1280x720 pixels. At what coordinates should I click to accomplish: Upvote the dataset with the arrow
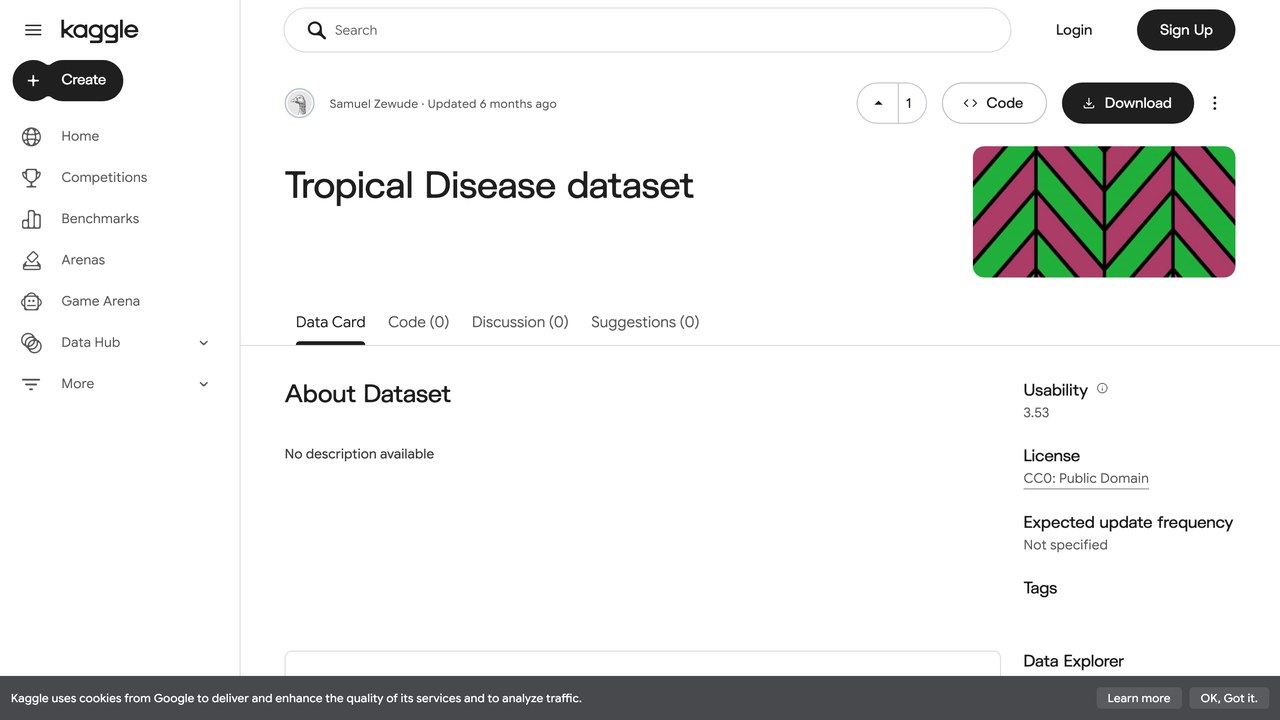pyautogui.click(x=878, y=103)
